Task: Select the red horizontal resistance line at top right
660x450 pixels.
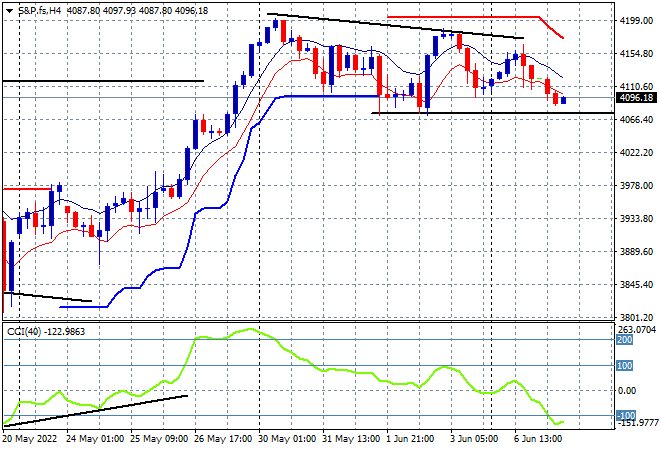Action: pos(463,17)
